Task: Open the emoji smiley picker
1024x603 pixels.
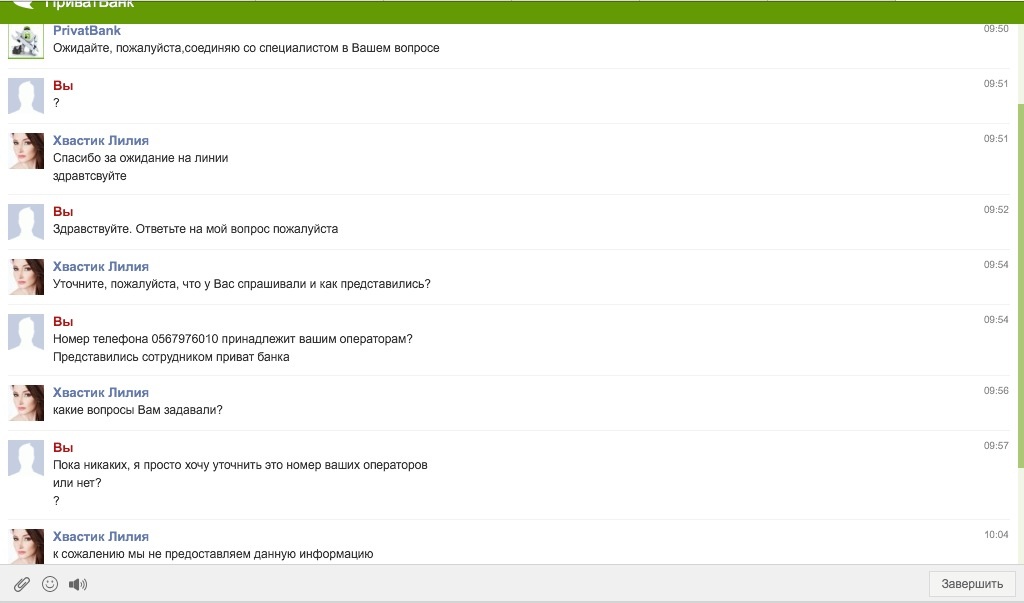Action: (50, 584)
